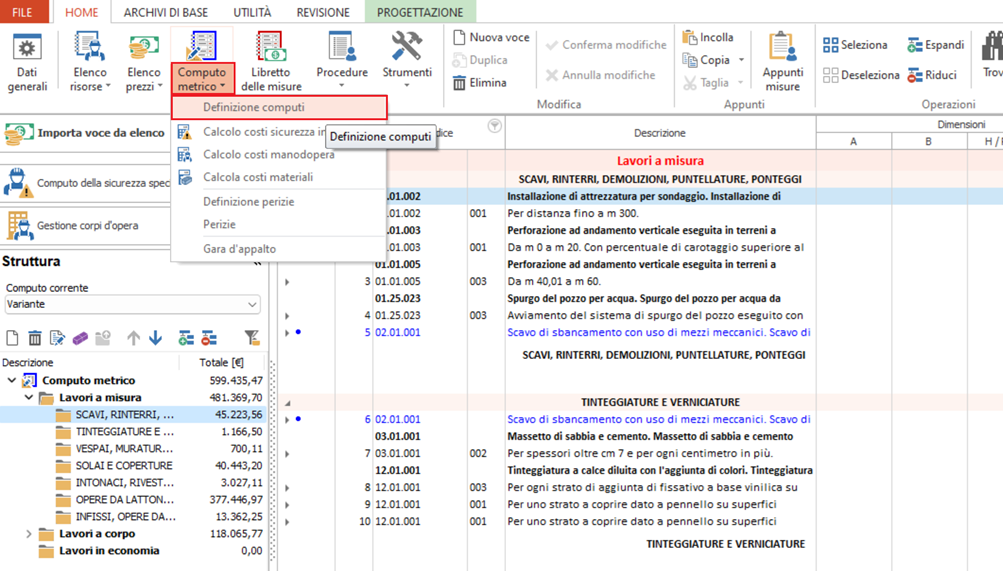Click new page icon in Struttura toolbar
Viewport: 1003px width, 571px height.
(12, 338)
